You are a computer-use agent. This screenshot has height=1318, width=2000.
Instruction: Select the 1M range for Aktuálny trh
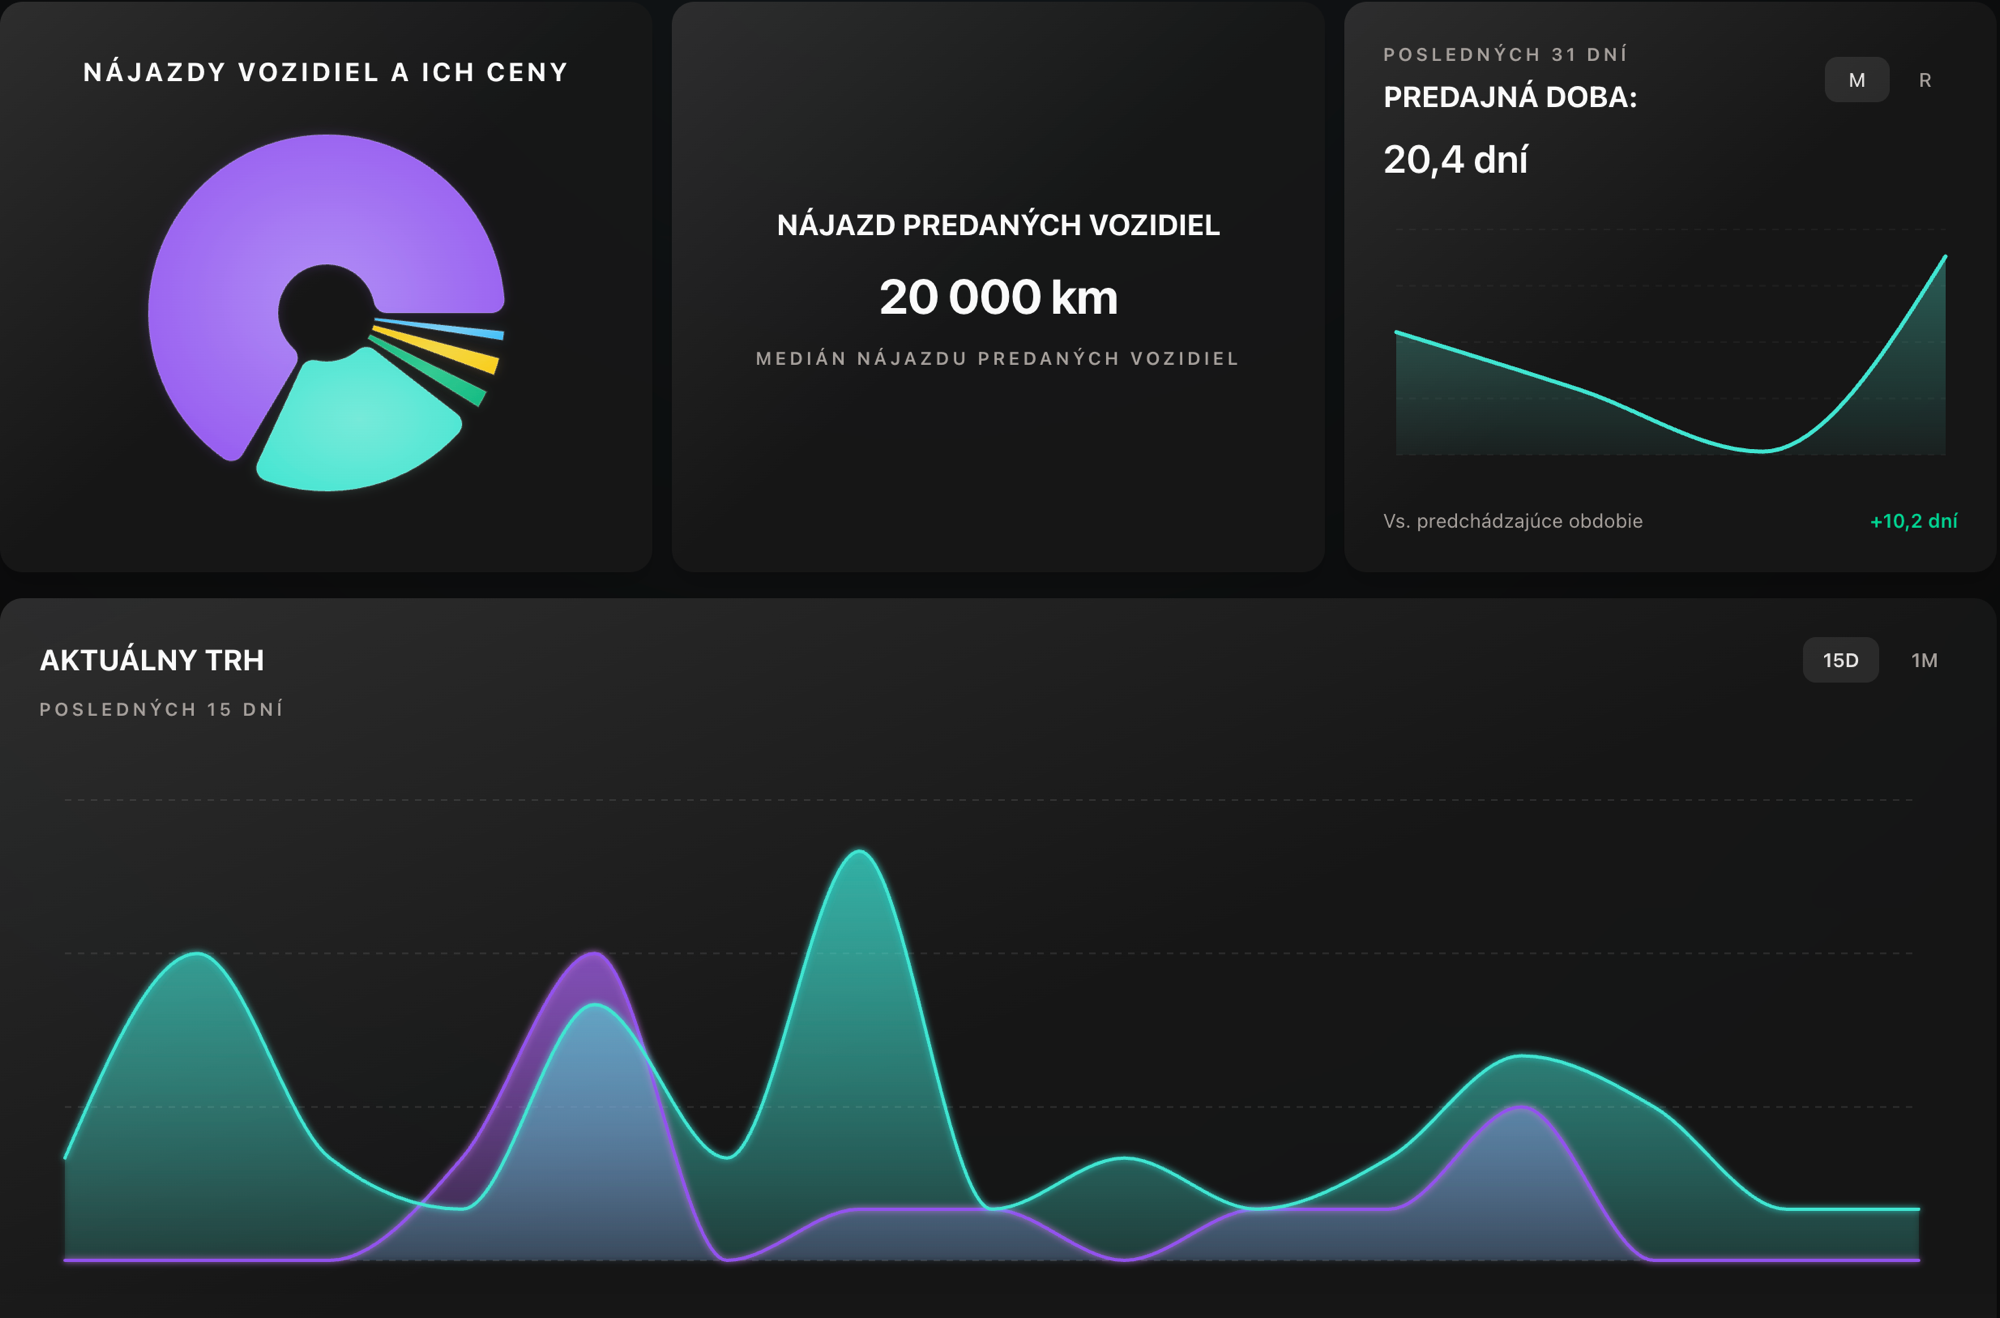coord(1924,660)
